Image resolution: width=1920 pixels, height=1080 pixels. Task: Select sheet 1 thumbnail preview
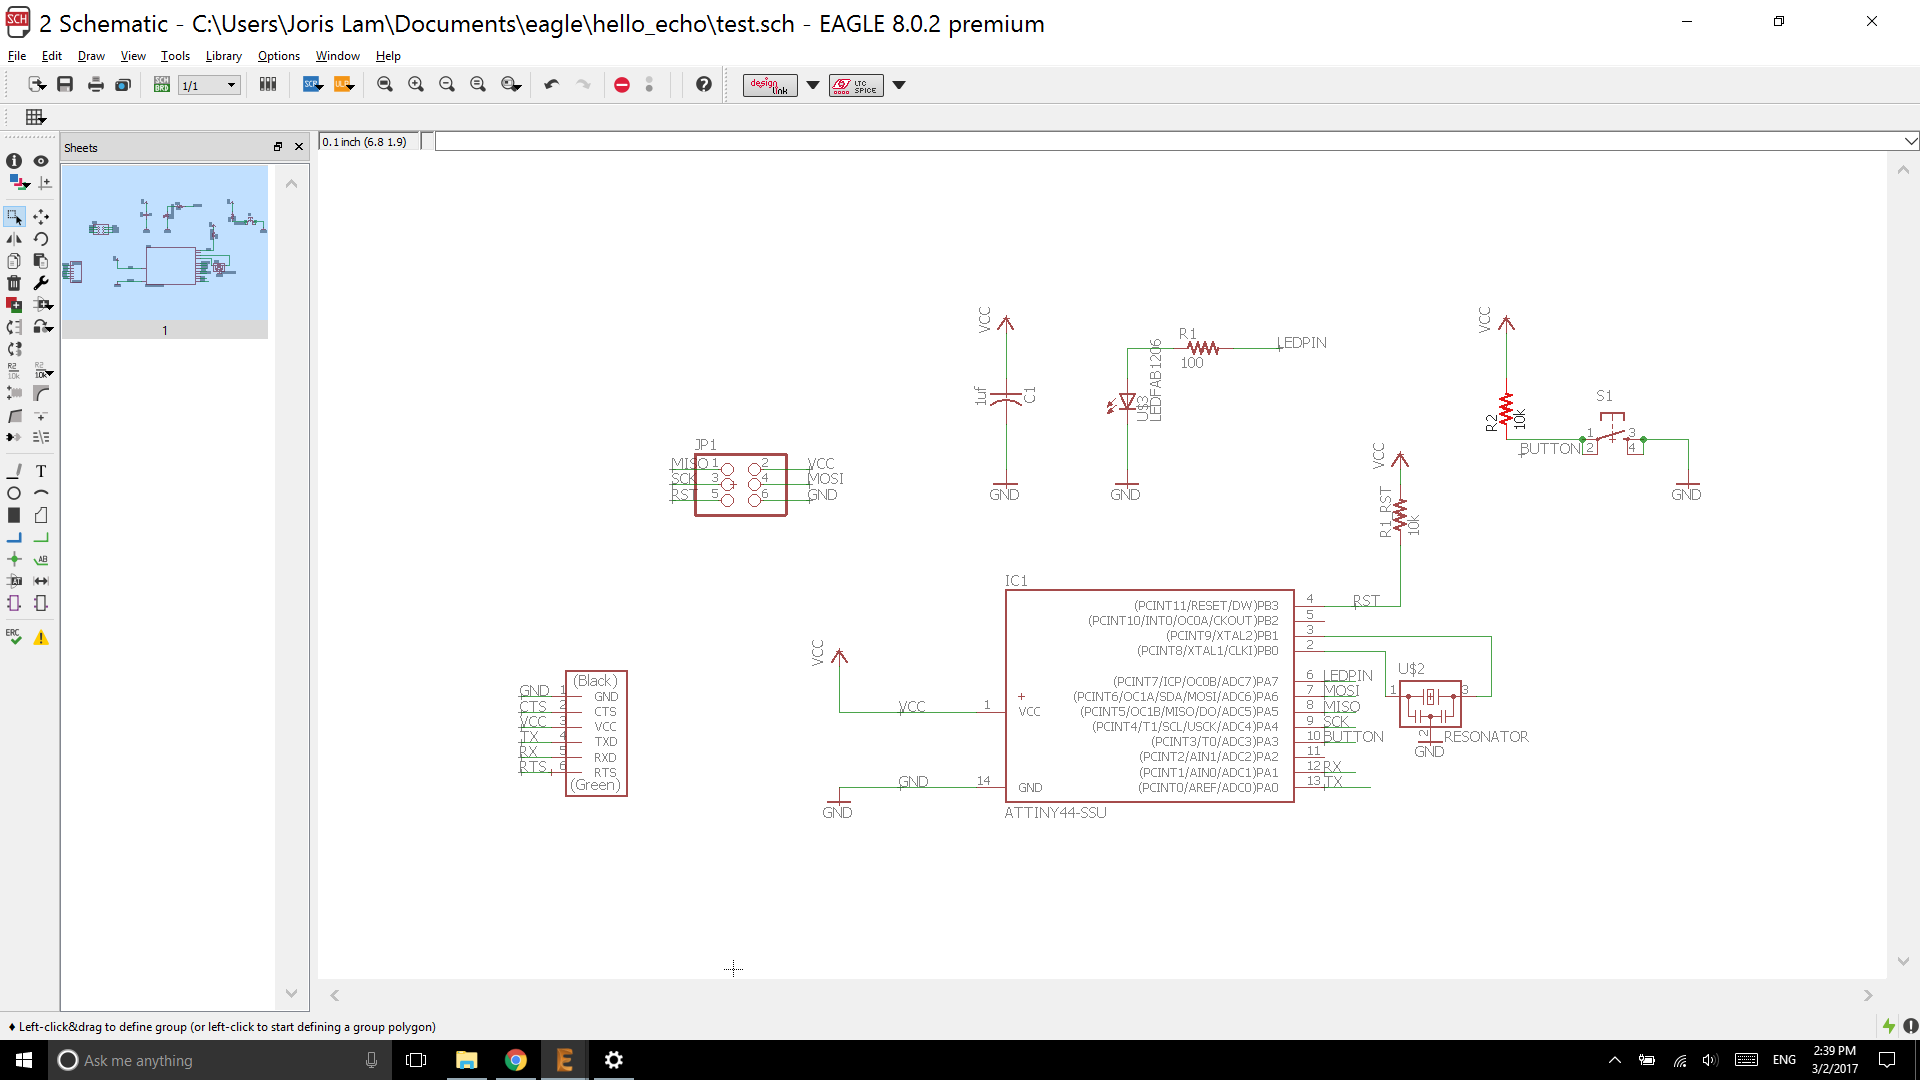tap(164, 245)
